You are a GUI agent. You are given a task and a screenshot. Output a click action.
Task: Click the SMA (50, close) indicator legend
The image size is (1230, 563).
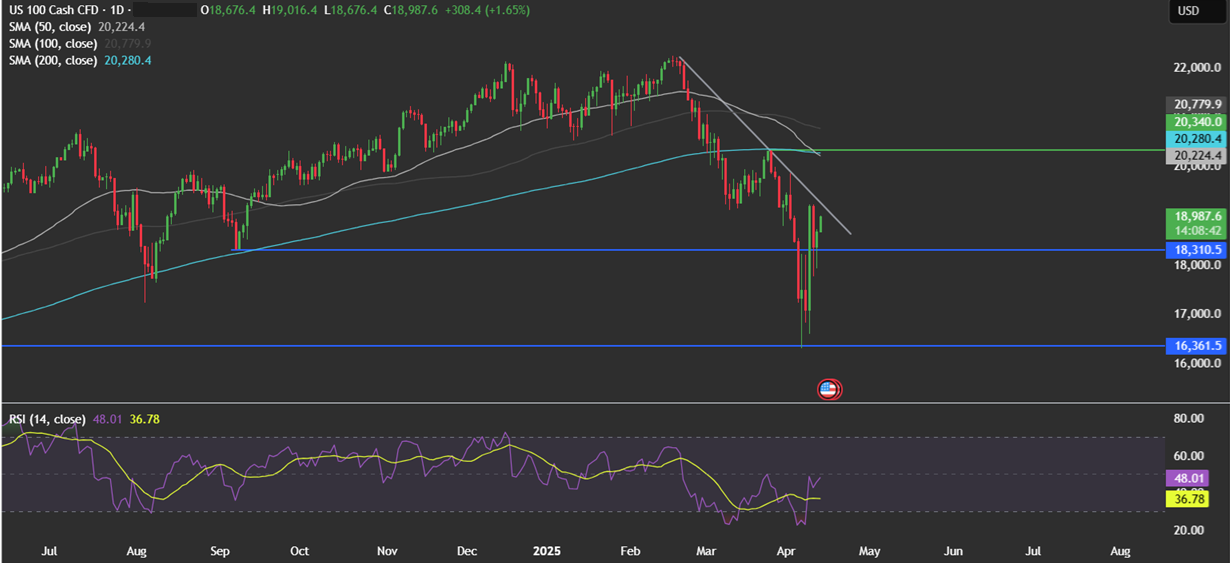click(52, 27)
